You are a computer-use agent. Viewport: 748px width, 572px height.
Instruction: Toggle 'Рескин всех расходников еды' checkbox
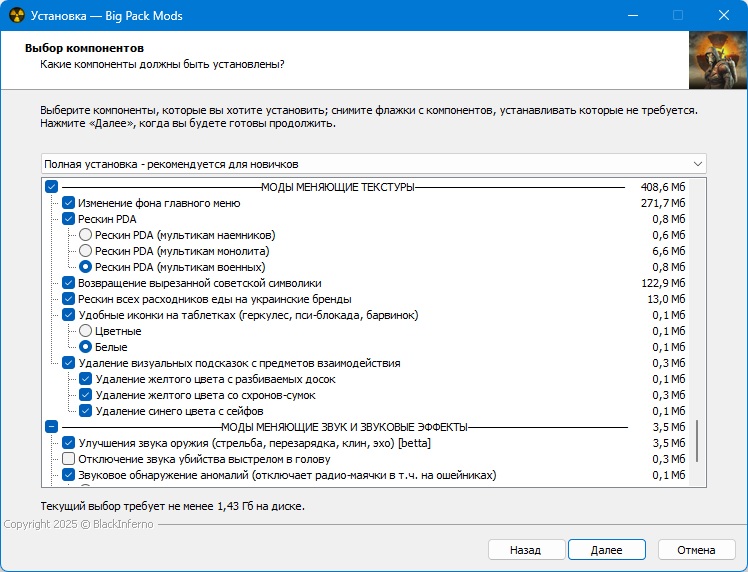pyautogui.click(x=69, y=299)
